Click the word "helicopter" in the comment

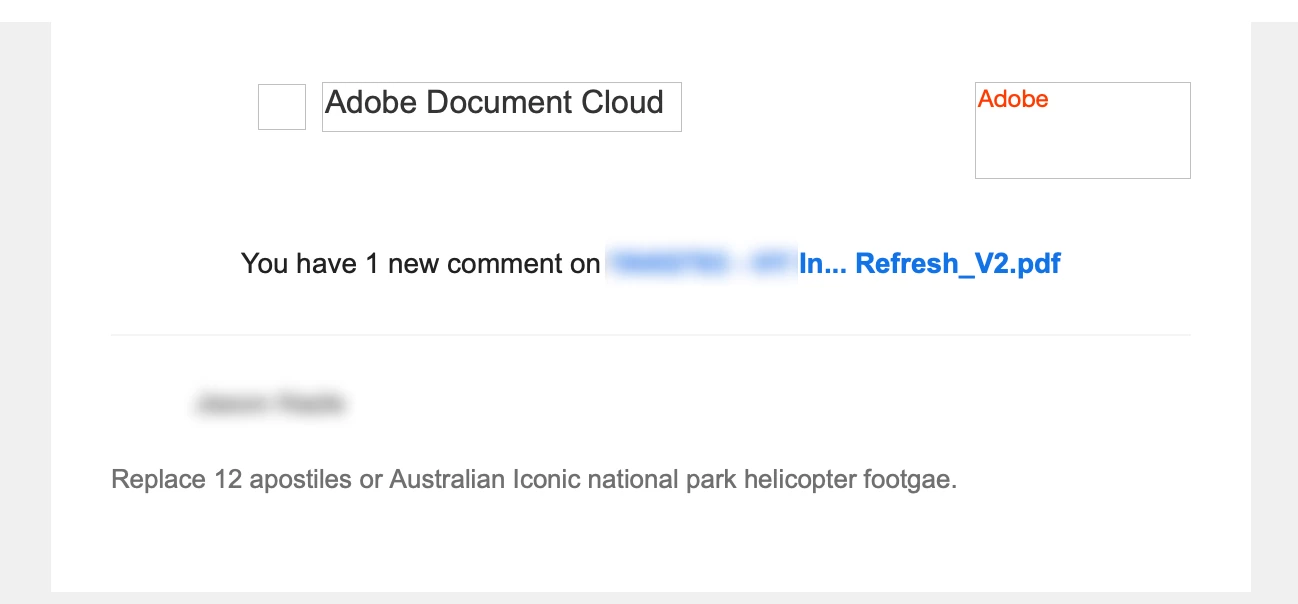(x=794, y=480)
